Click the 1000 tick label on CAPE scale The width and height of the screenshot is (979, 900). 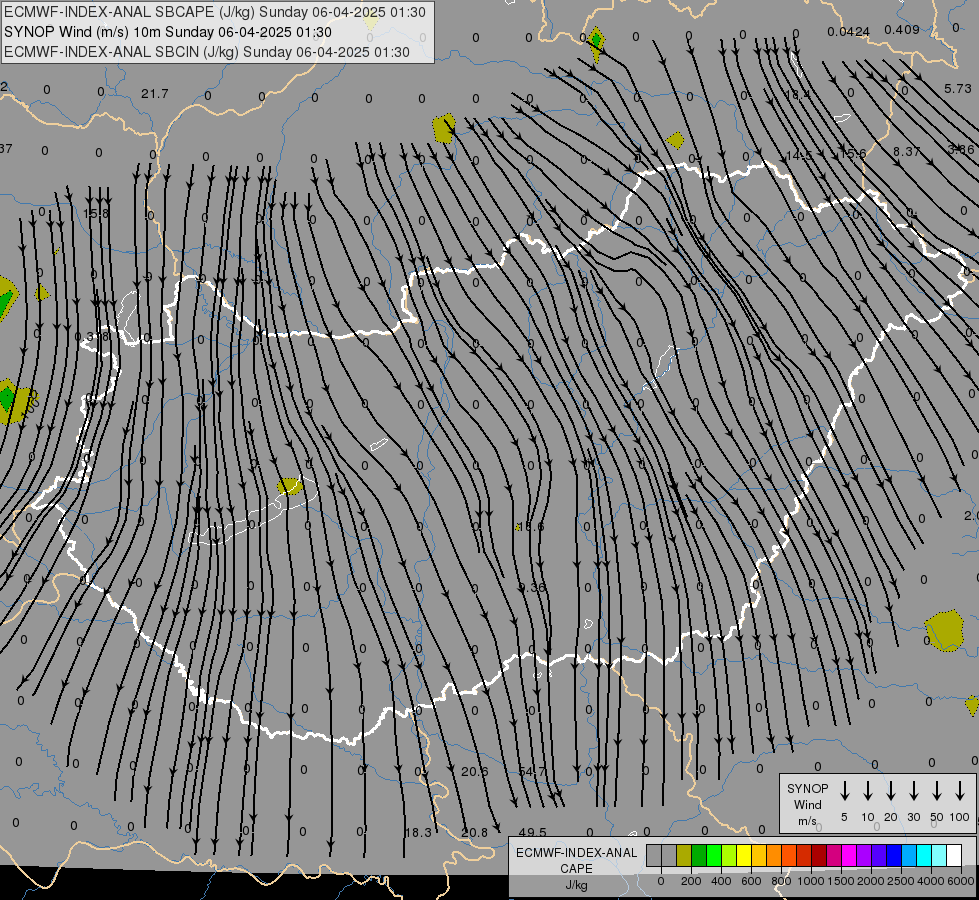click(810, 881)
